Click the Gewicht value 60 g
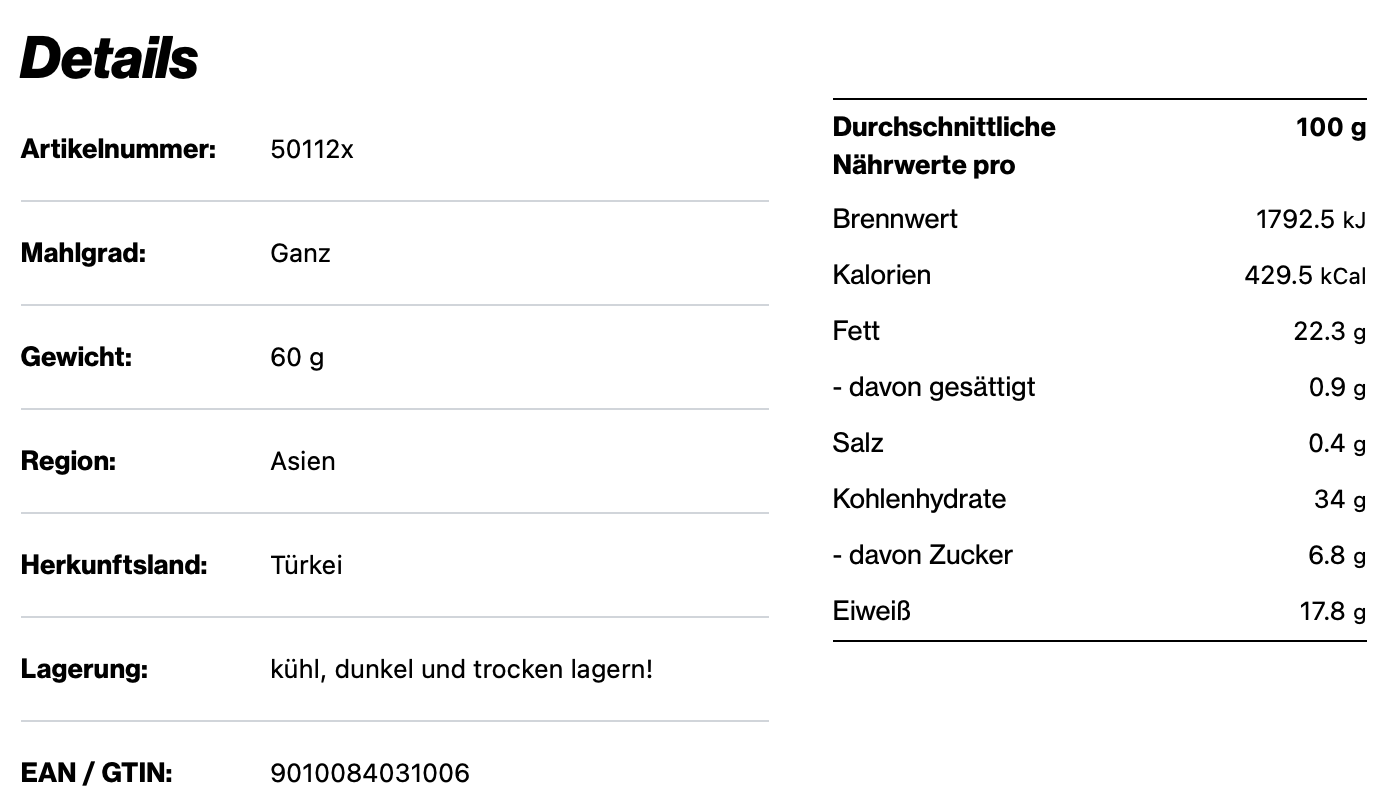1380x804 pixels. tap(297, 358)
